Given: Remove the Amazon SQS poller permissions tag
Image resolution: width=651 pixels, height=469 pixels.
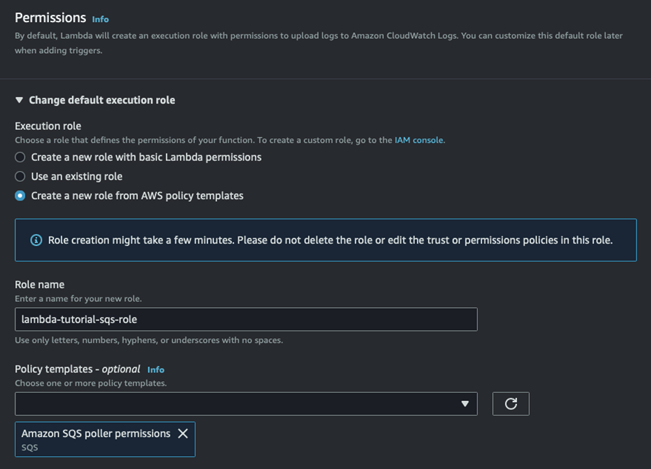Looking at the screenshot, I should coord(183,434).
